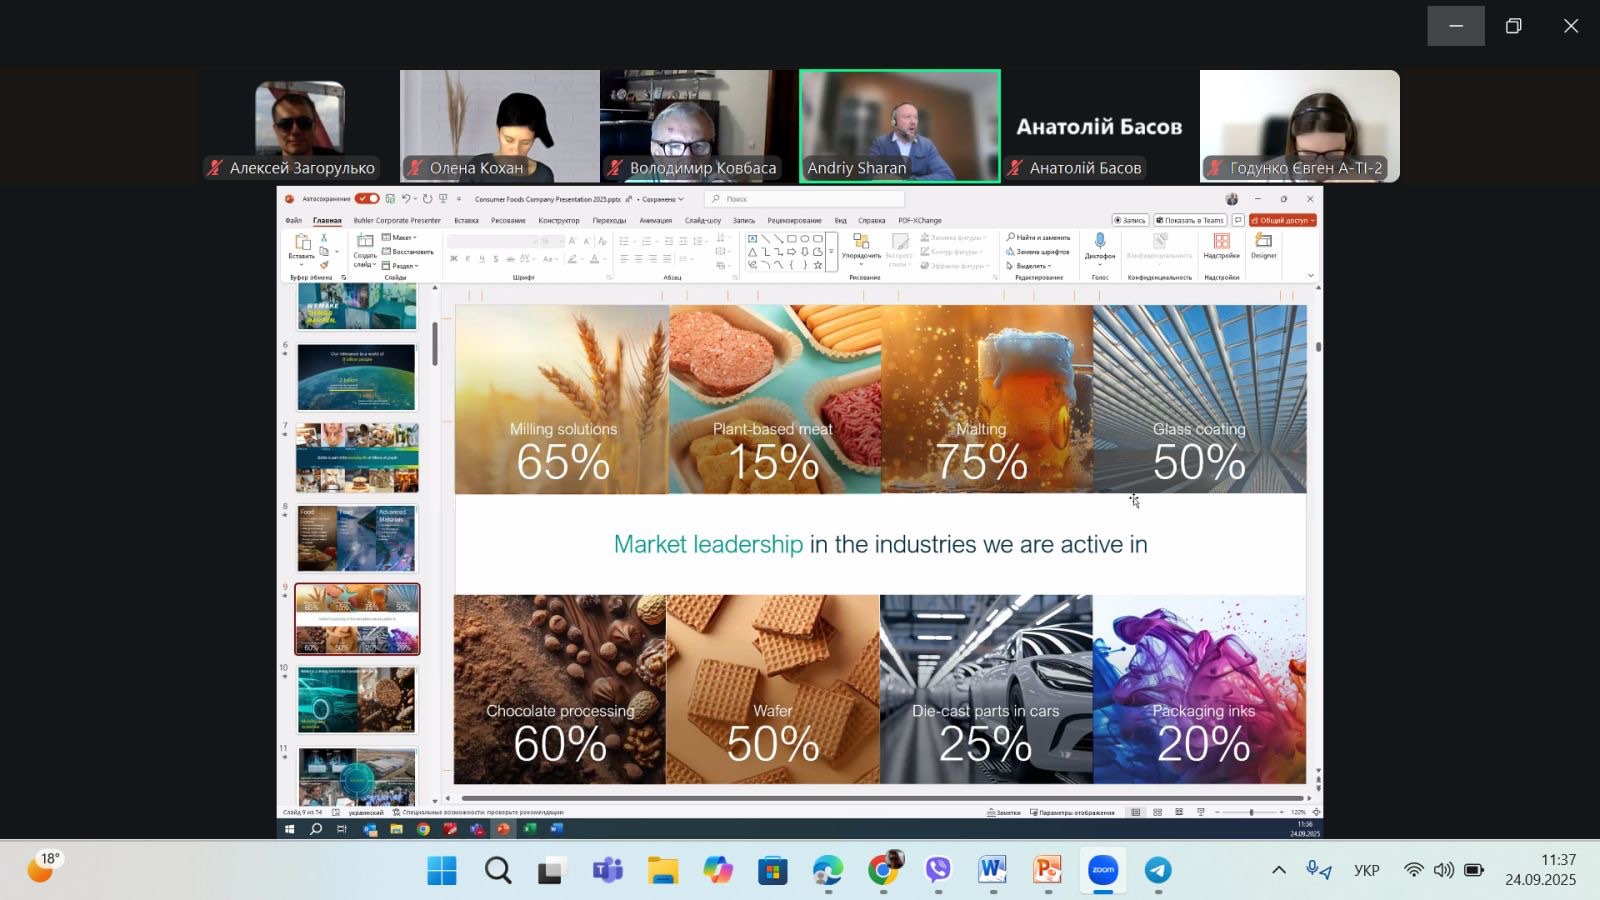This screenshot has width=1600, height=900.
Task: Click fit slide to window icon
Action: (1316, 812)
